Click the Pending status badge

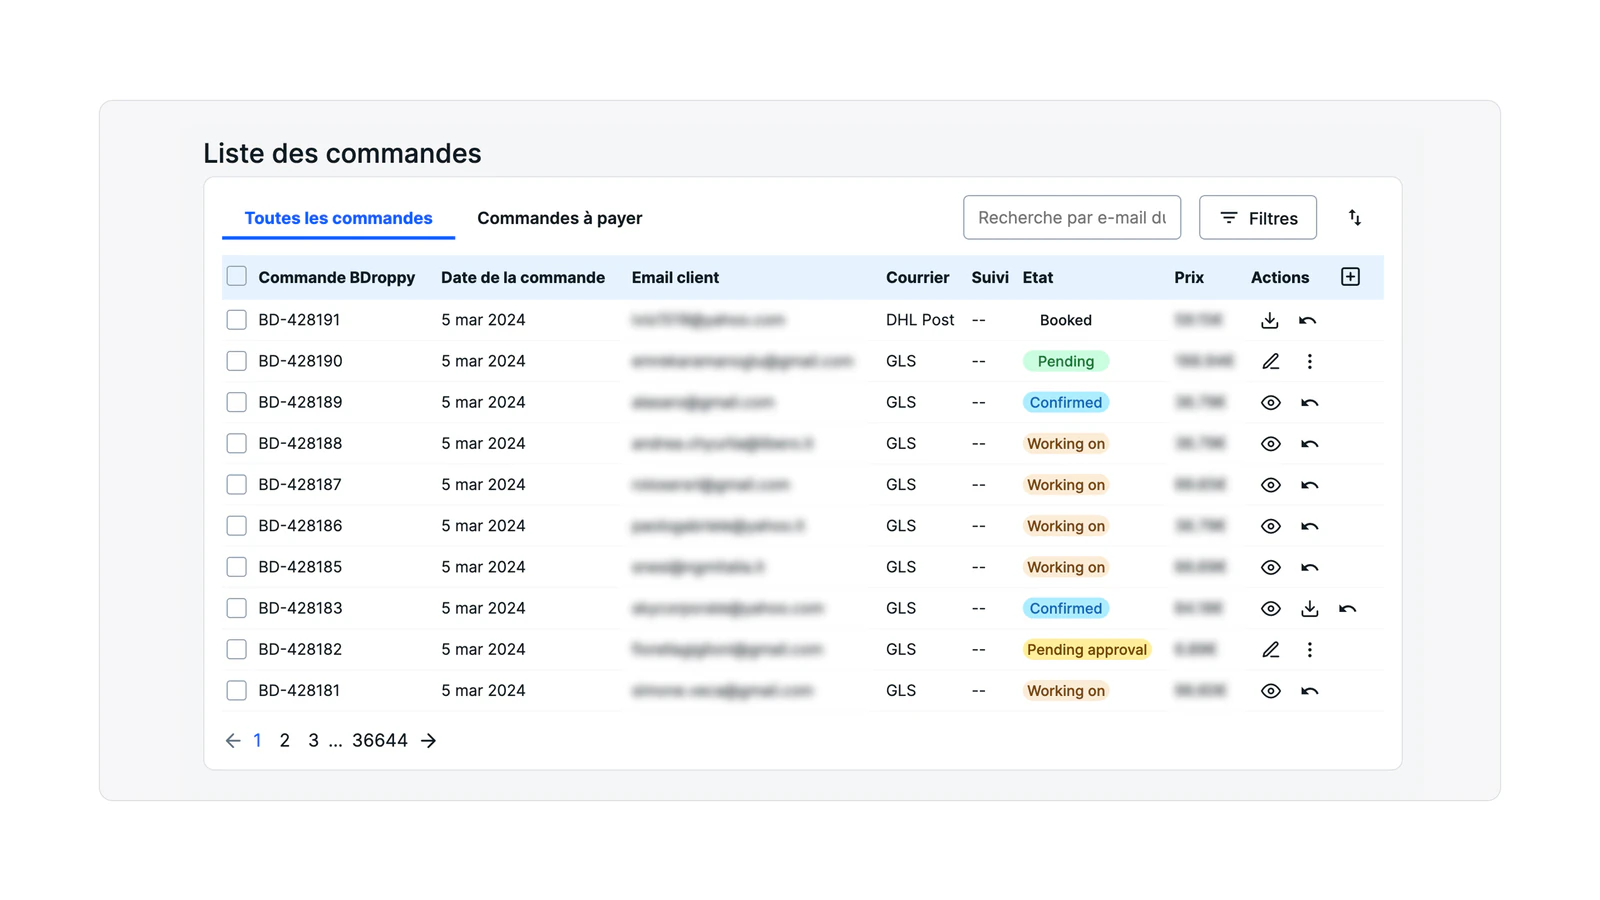click(x=1066, y=361)
